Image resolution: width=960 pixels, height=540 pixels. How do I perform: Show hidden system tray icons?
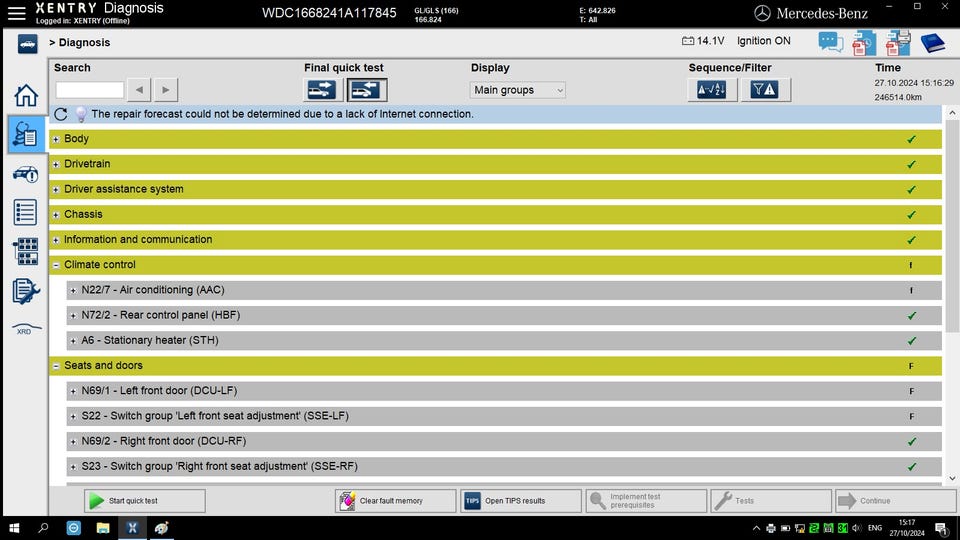[756, 528]
